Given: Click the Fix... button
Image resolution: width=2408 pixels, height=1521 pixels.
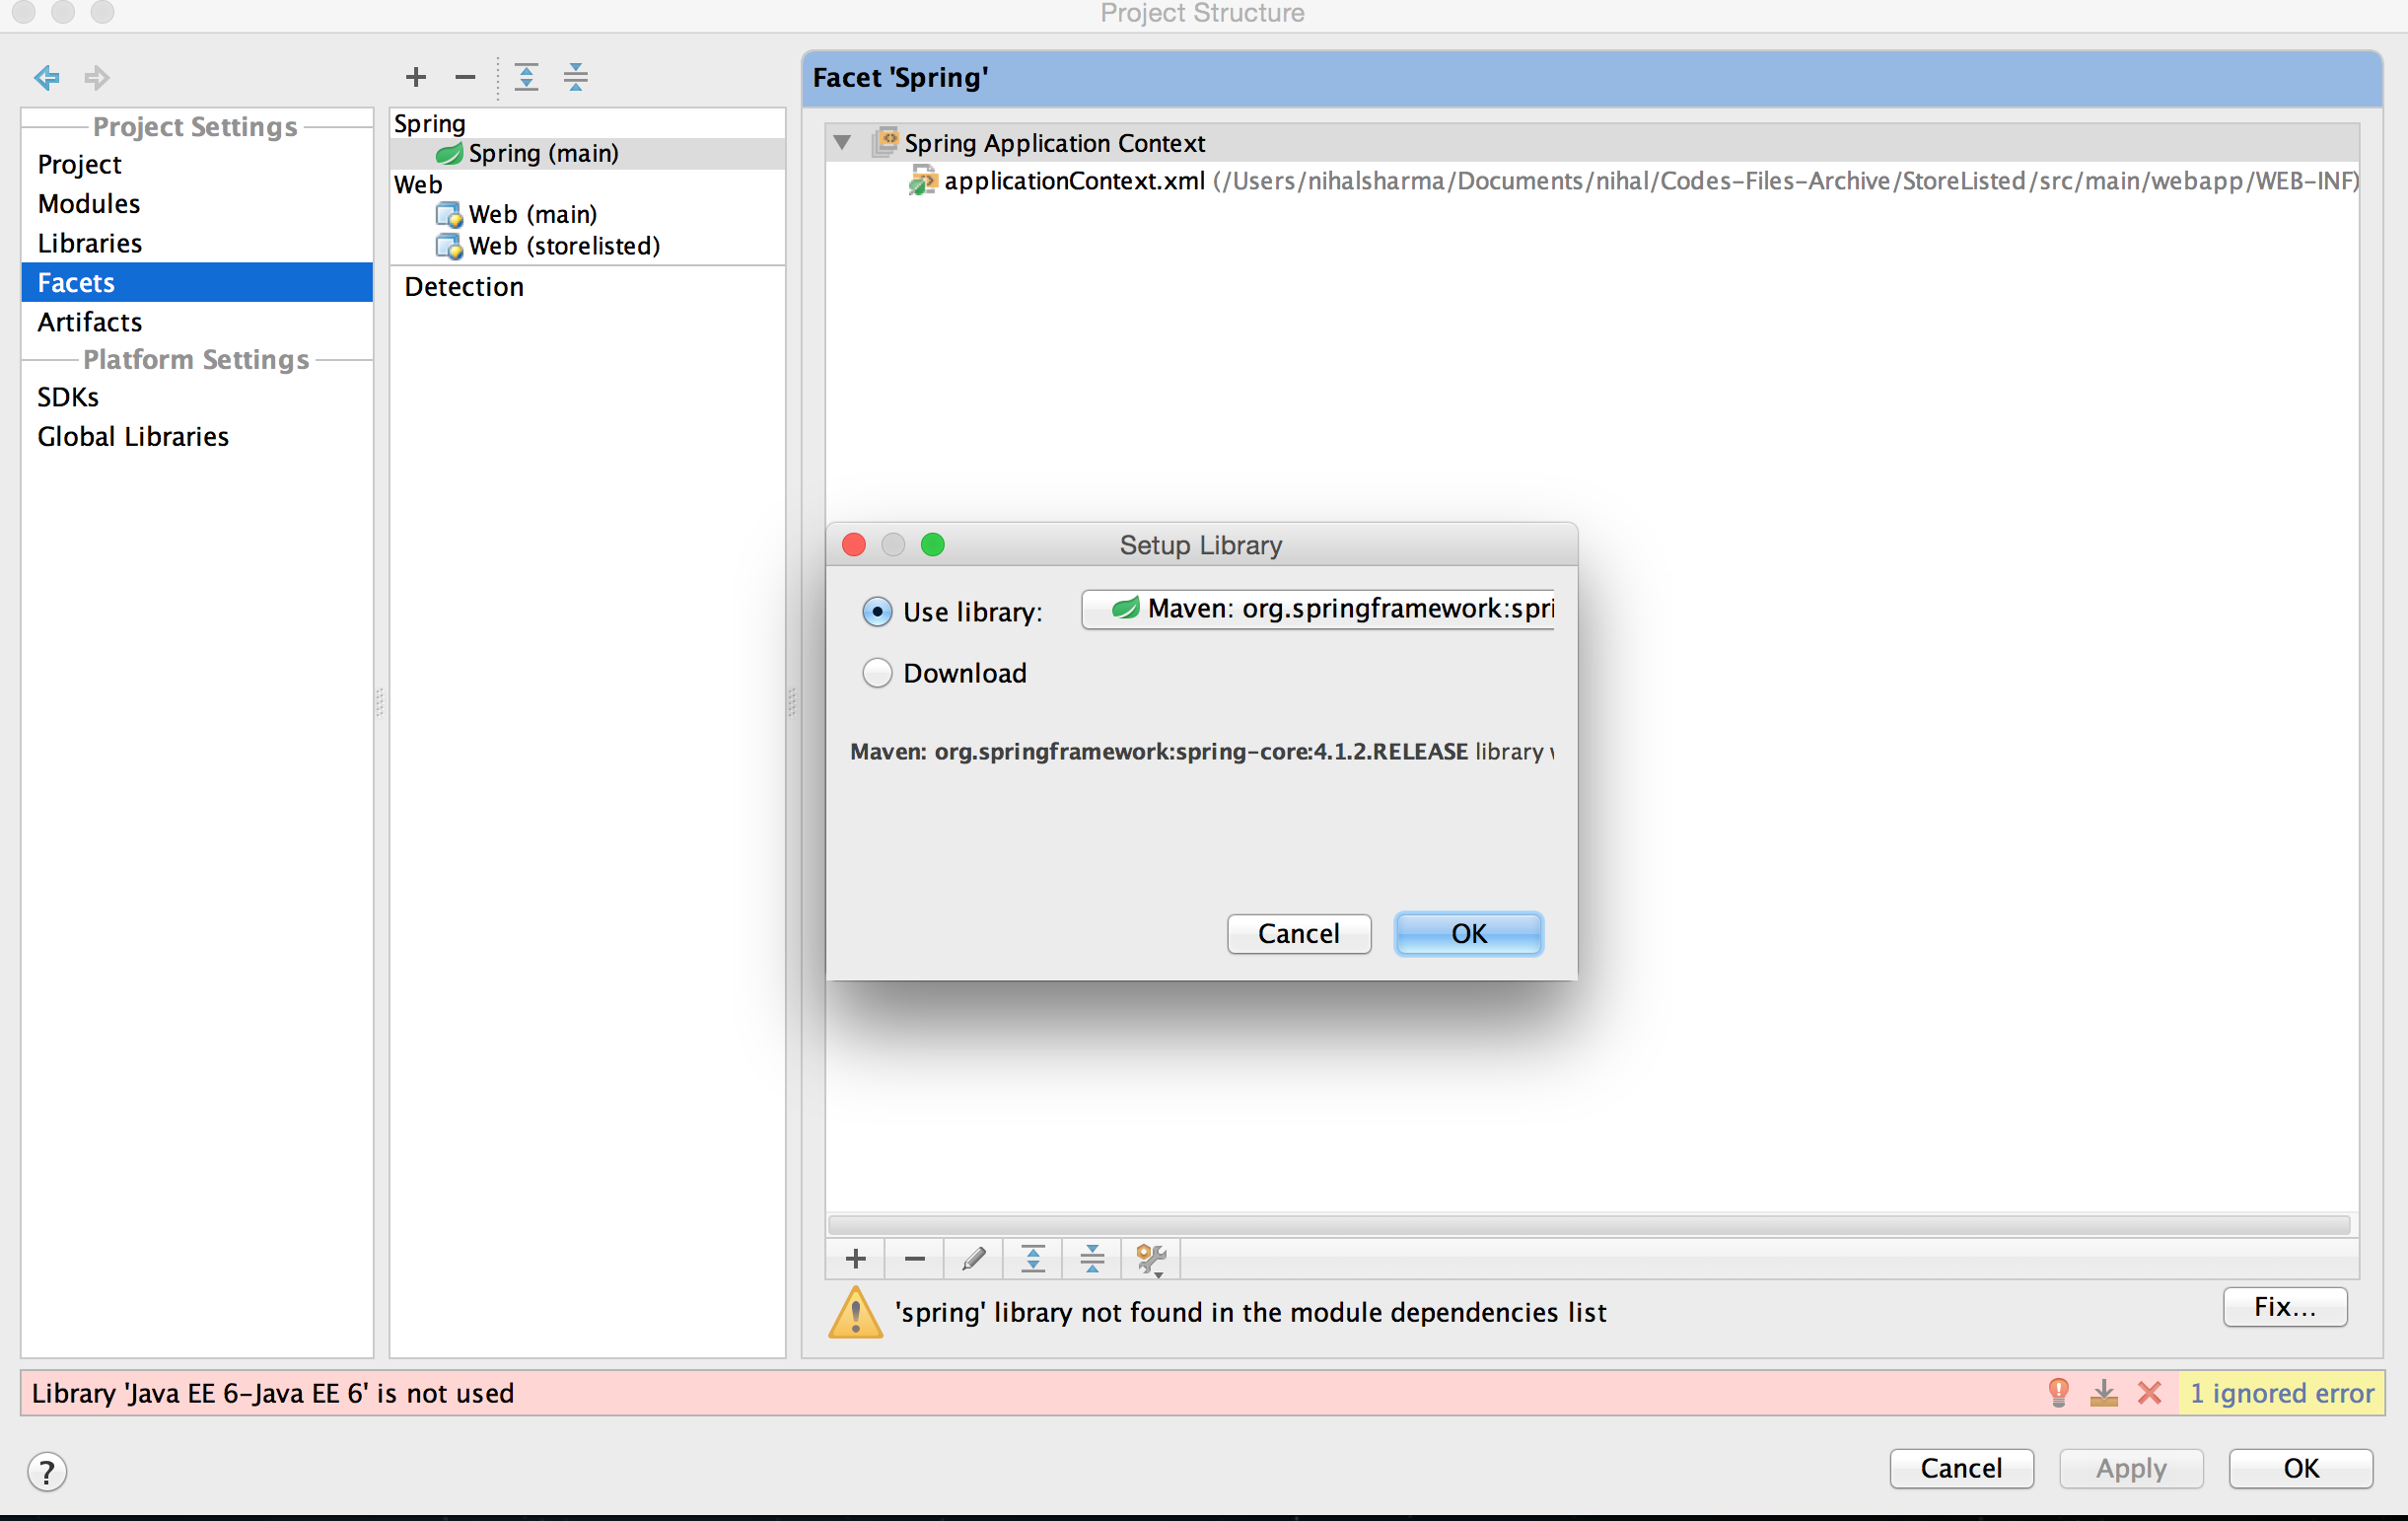Looking at the screenshot, I should coord(2284,1307).
